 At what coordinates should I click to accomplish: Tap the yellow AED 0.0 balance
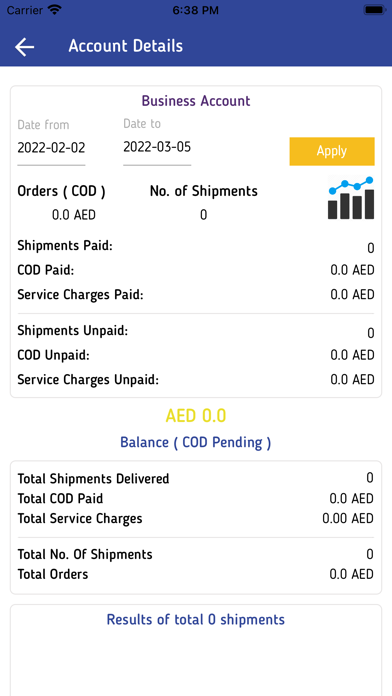pos(196,416)
